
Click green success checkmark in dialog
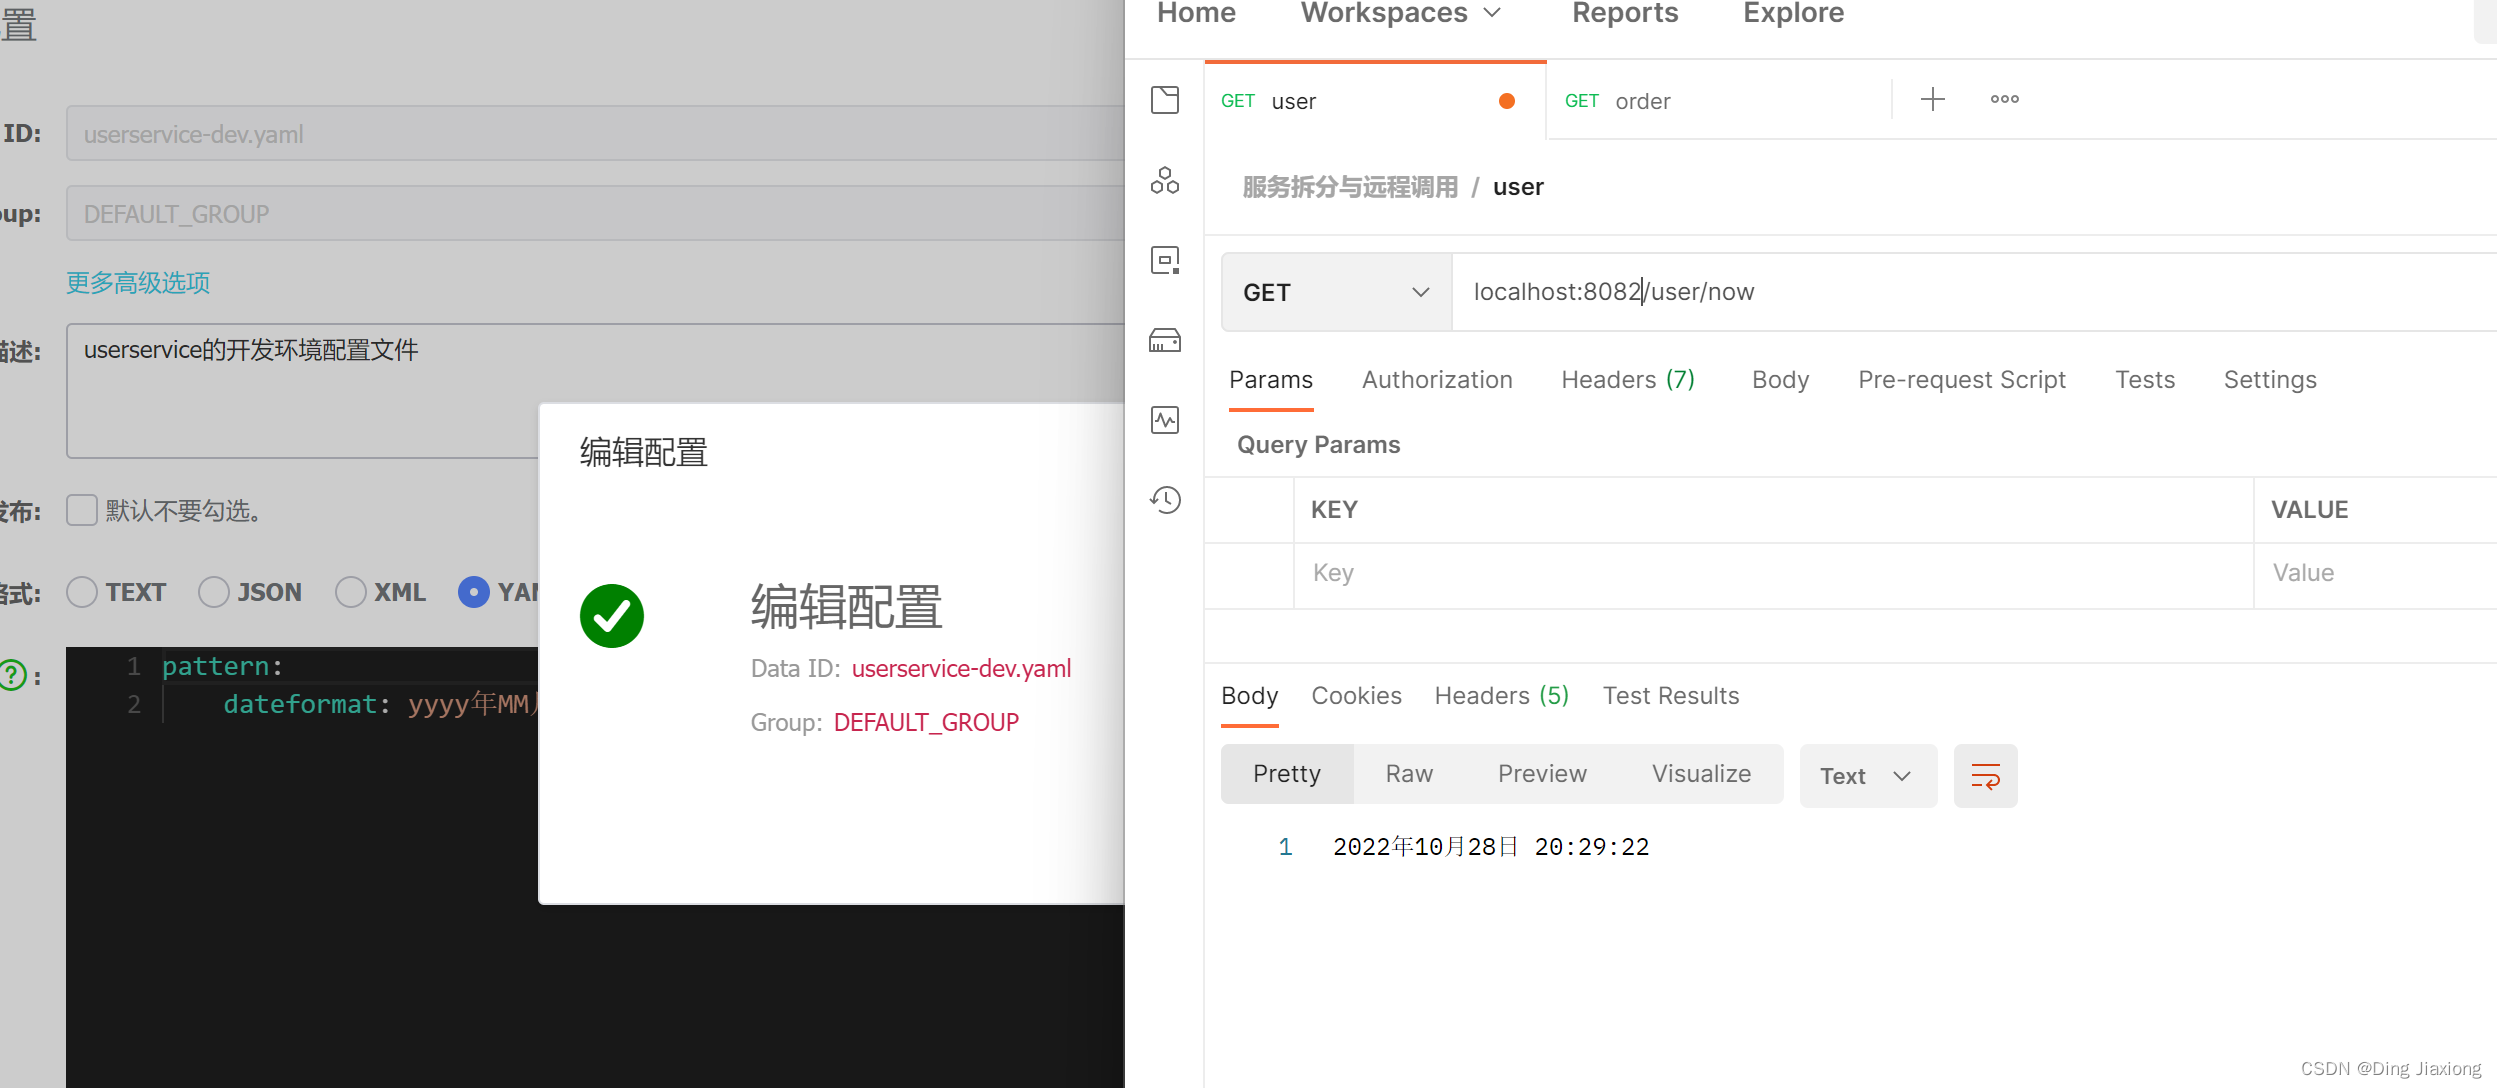pyautogui.click(x=612, y=616)
